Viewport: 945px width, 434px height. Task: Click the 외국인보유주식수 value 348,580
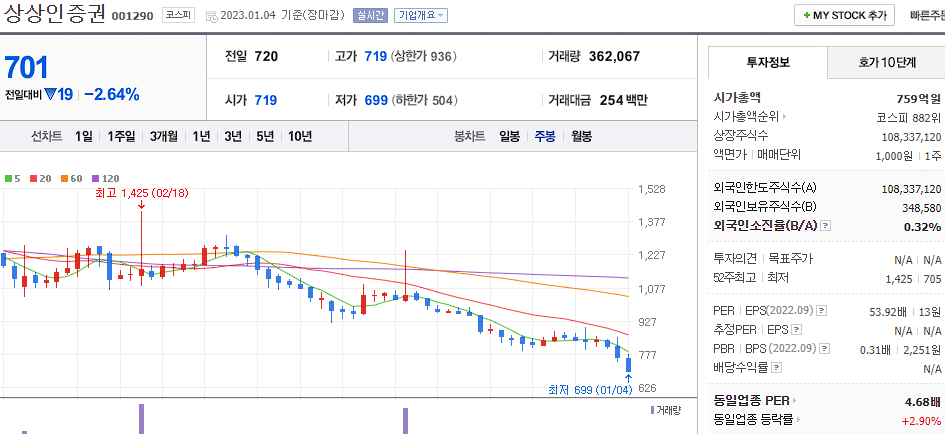919,207
